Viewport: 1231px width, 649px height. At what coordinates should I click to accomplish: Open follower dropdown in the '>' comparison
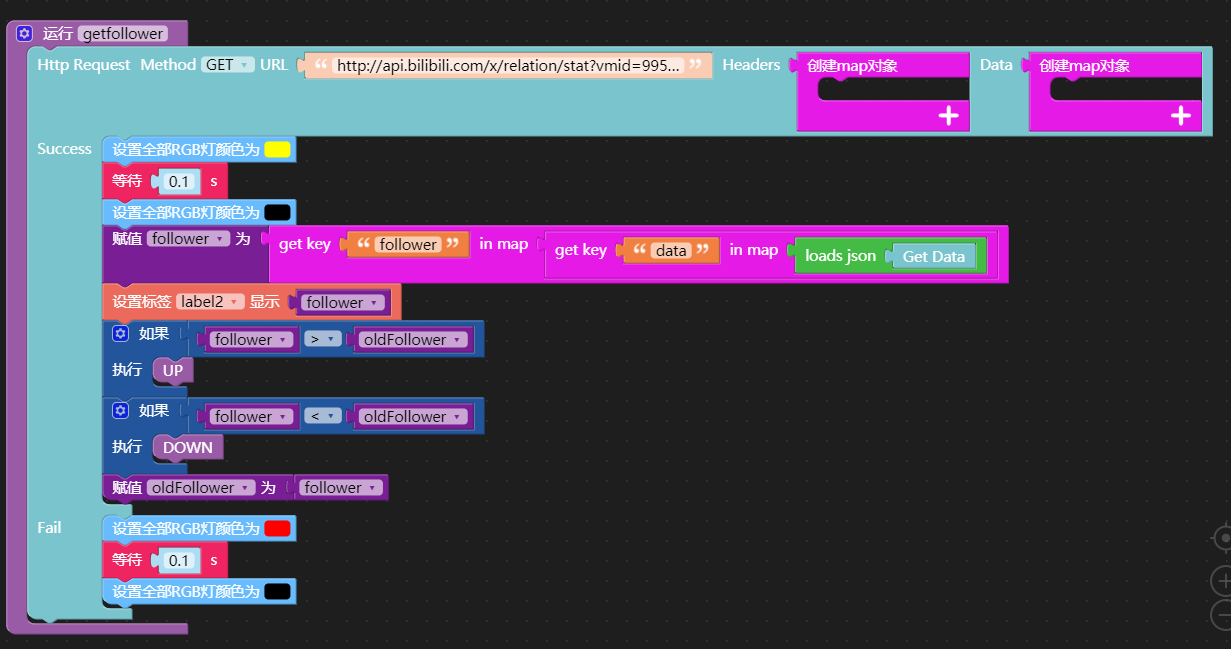(x=251, y=339)
